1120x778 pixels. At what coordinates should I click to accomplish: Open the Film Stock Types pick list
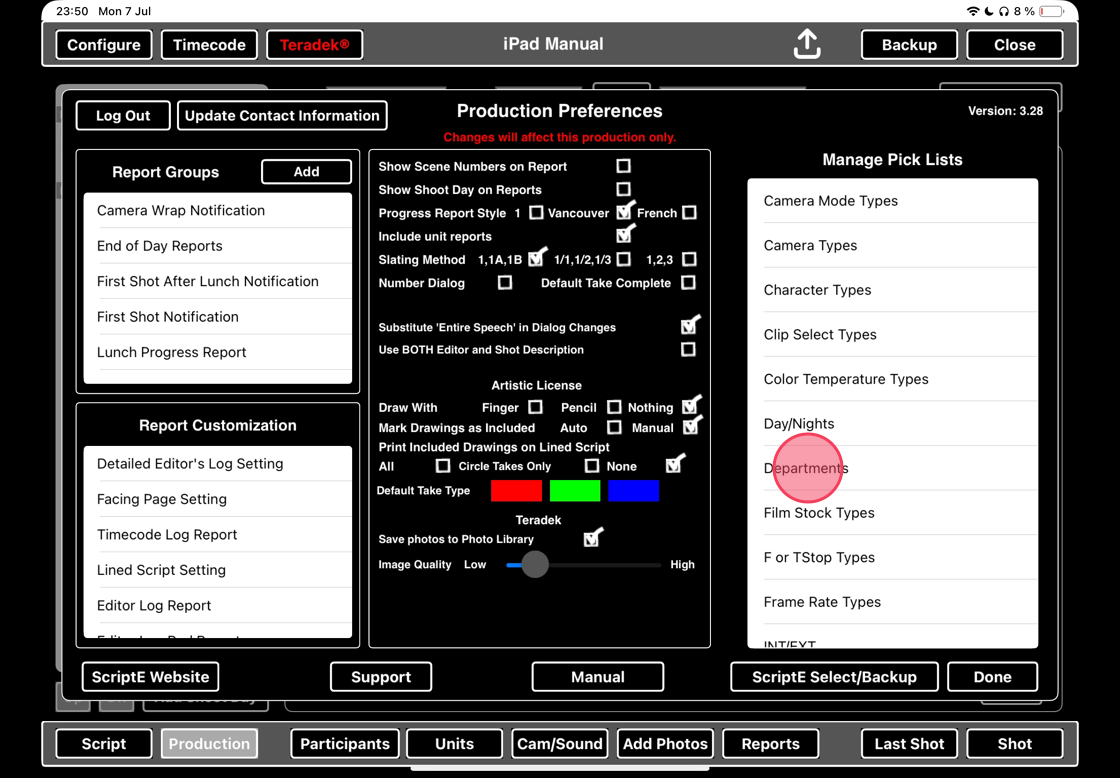click(892, 513)
